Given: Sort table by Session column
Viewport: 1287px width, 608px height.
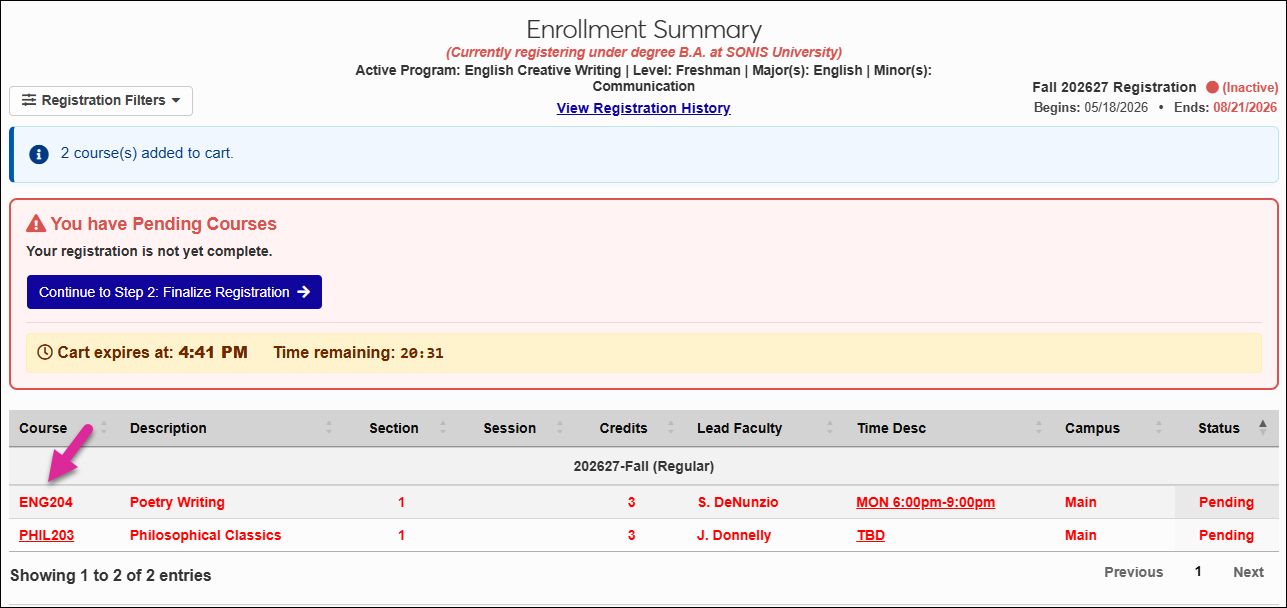Looking at the screenshot, I should tap(515, 428).
